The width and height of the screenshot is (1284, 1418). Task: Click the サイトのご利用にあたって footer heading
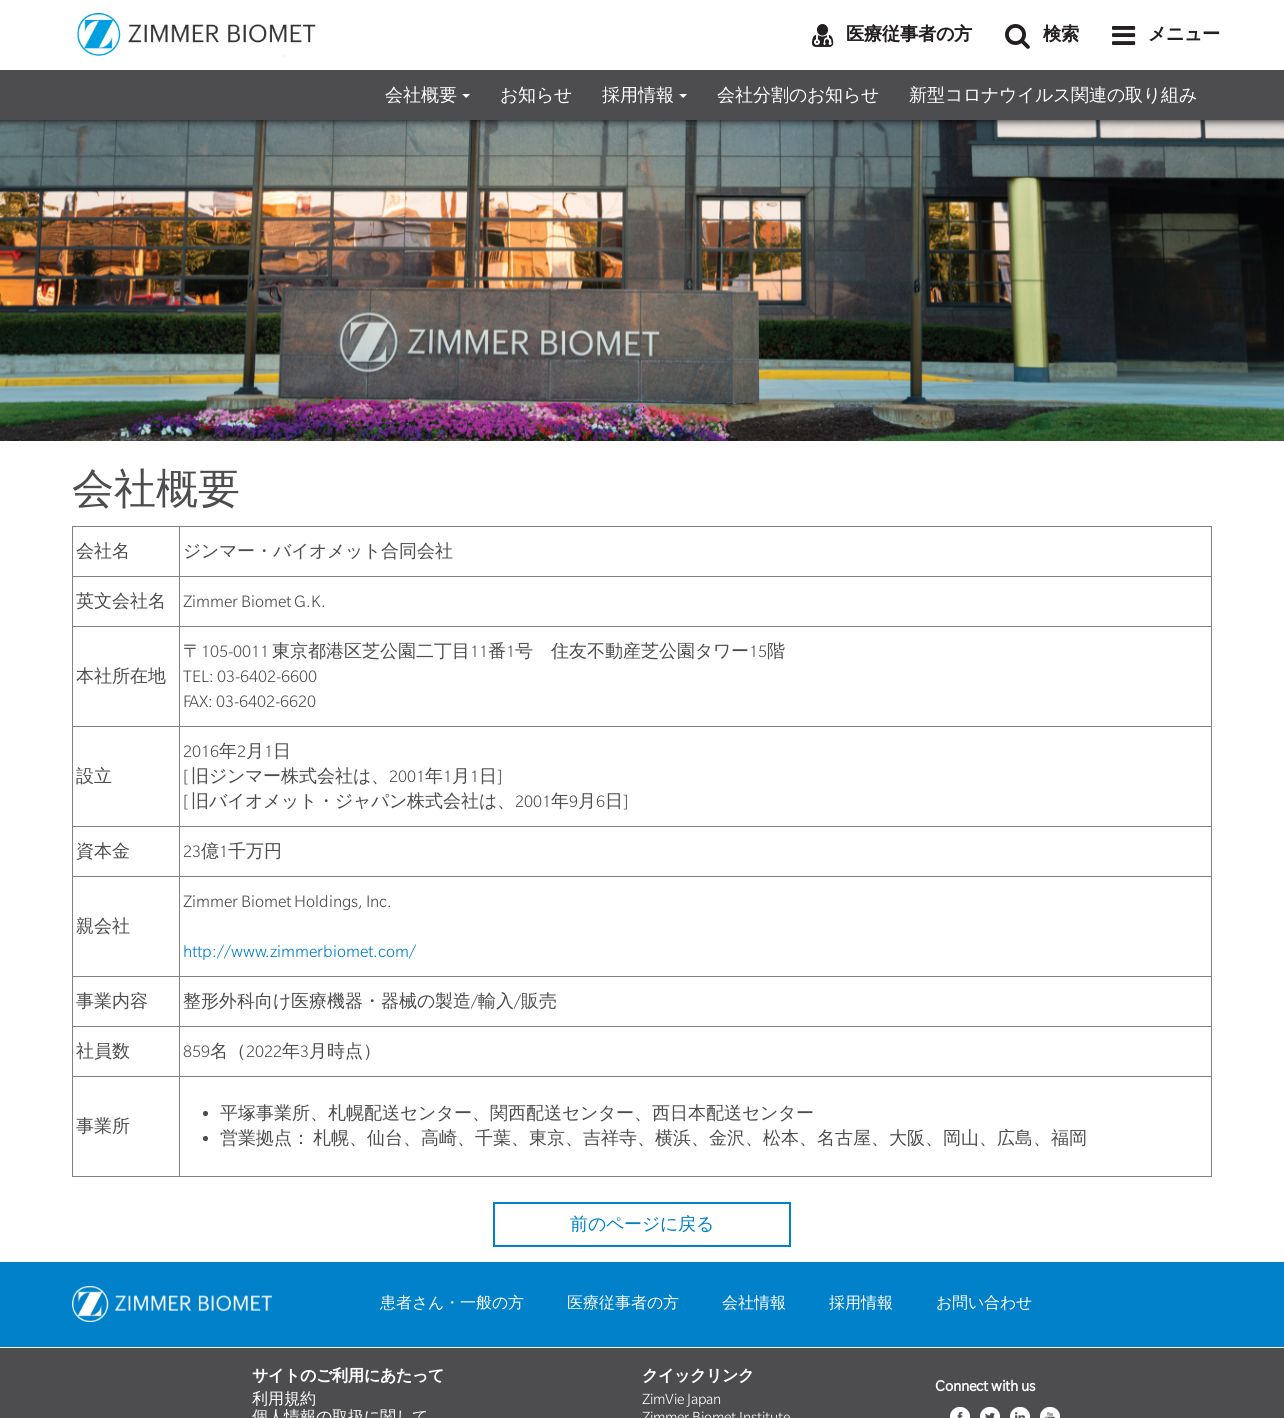[x=347, y=1376]
